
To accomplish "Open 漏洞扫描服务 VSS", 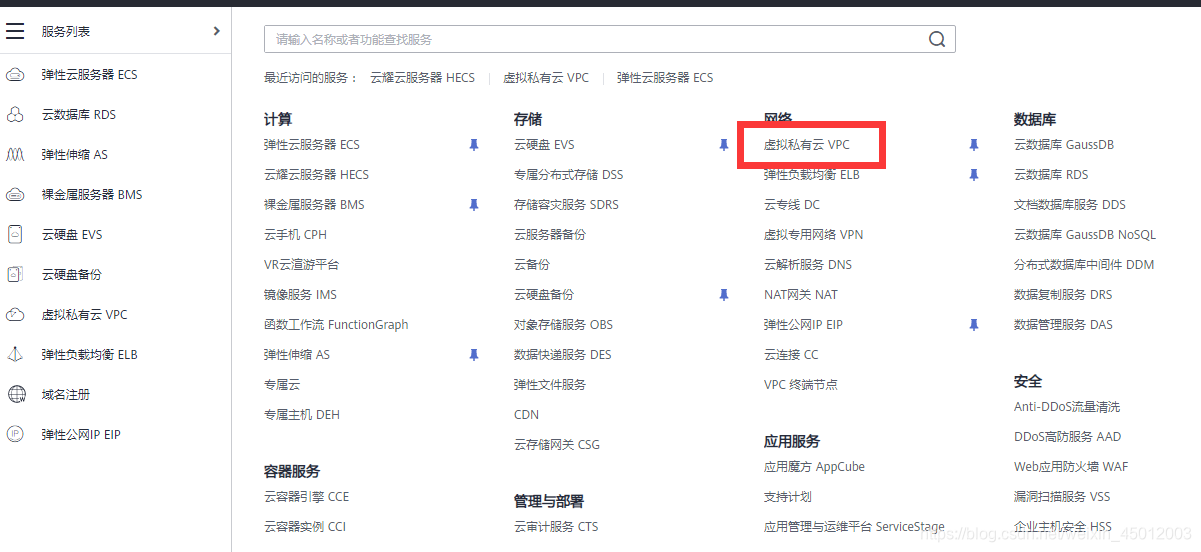I will (1062, 497).
